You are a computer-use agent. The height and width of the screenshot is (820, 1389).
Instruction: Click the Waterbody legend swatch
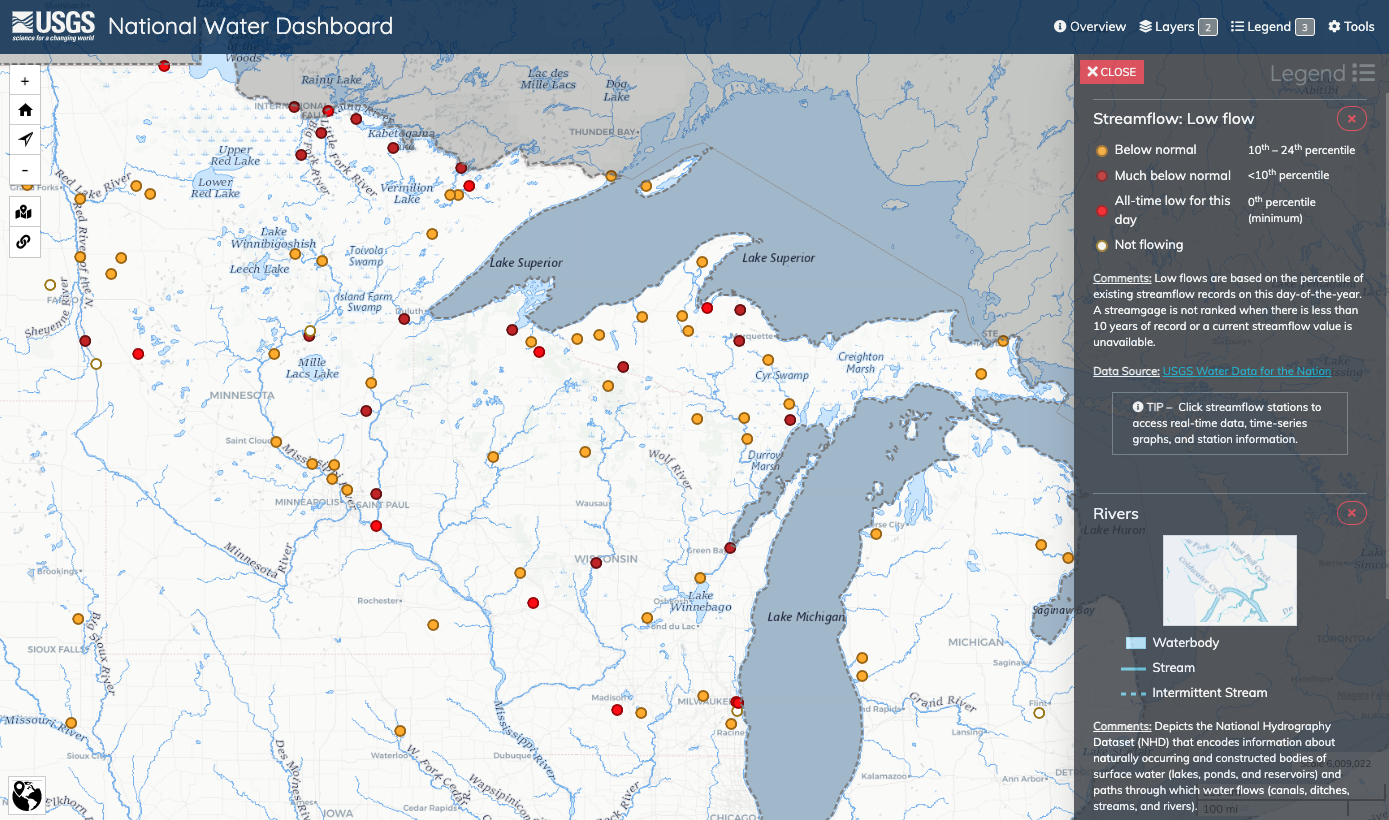click(x=1135, y=643)
